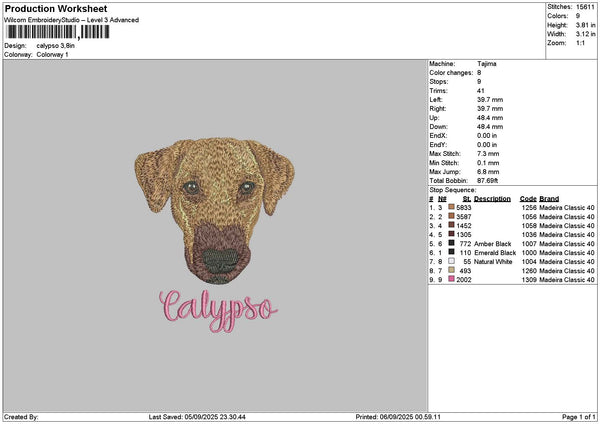Viewport: 600px width, 424px height.
Task: Click the pink swatch for code 1309
Action: click(452, 279)
